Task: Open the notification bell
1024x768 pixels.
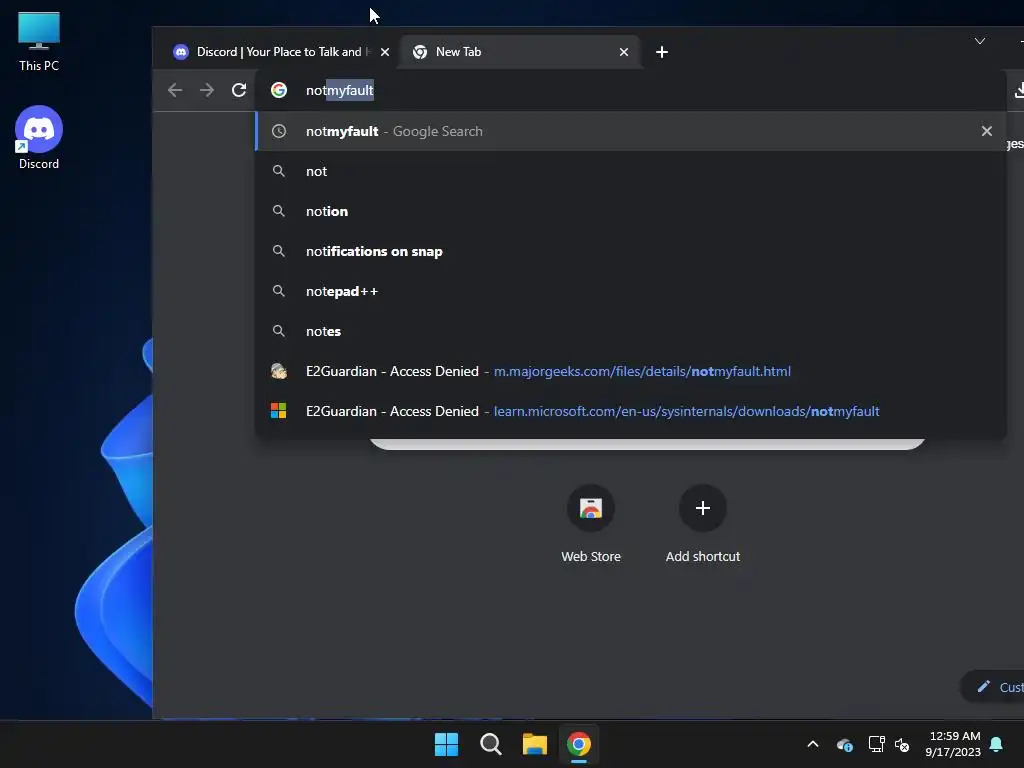Action: pyautogui.click(x=997, y=744)
